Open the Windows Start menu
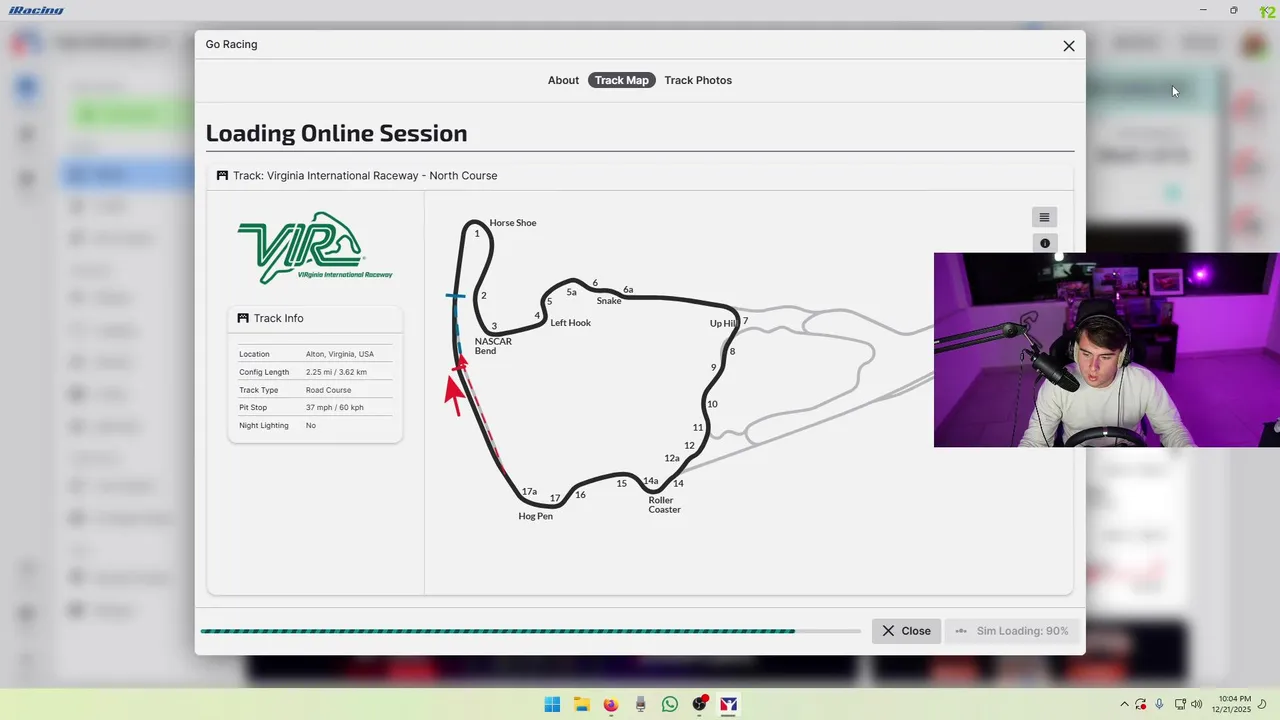Viewport: 1280px width, 720px height. click(x=552, y=704)
